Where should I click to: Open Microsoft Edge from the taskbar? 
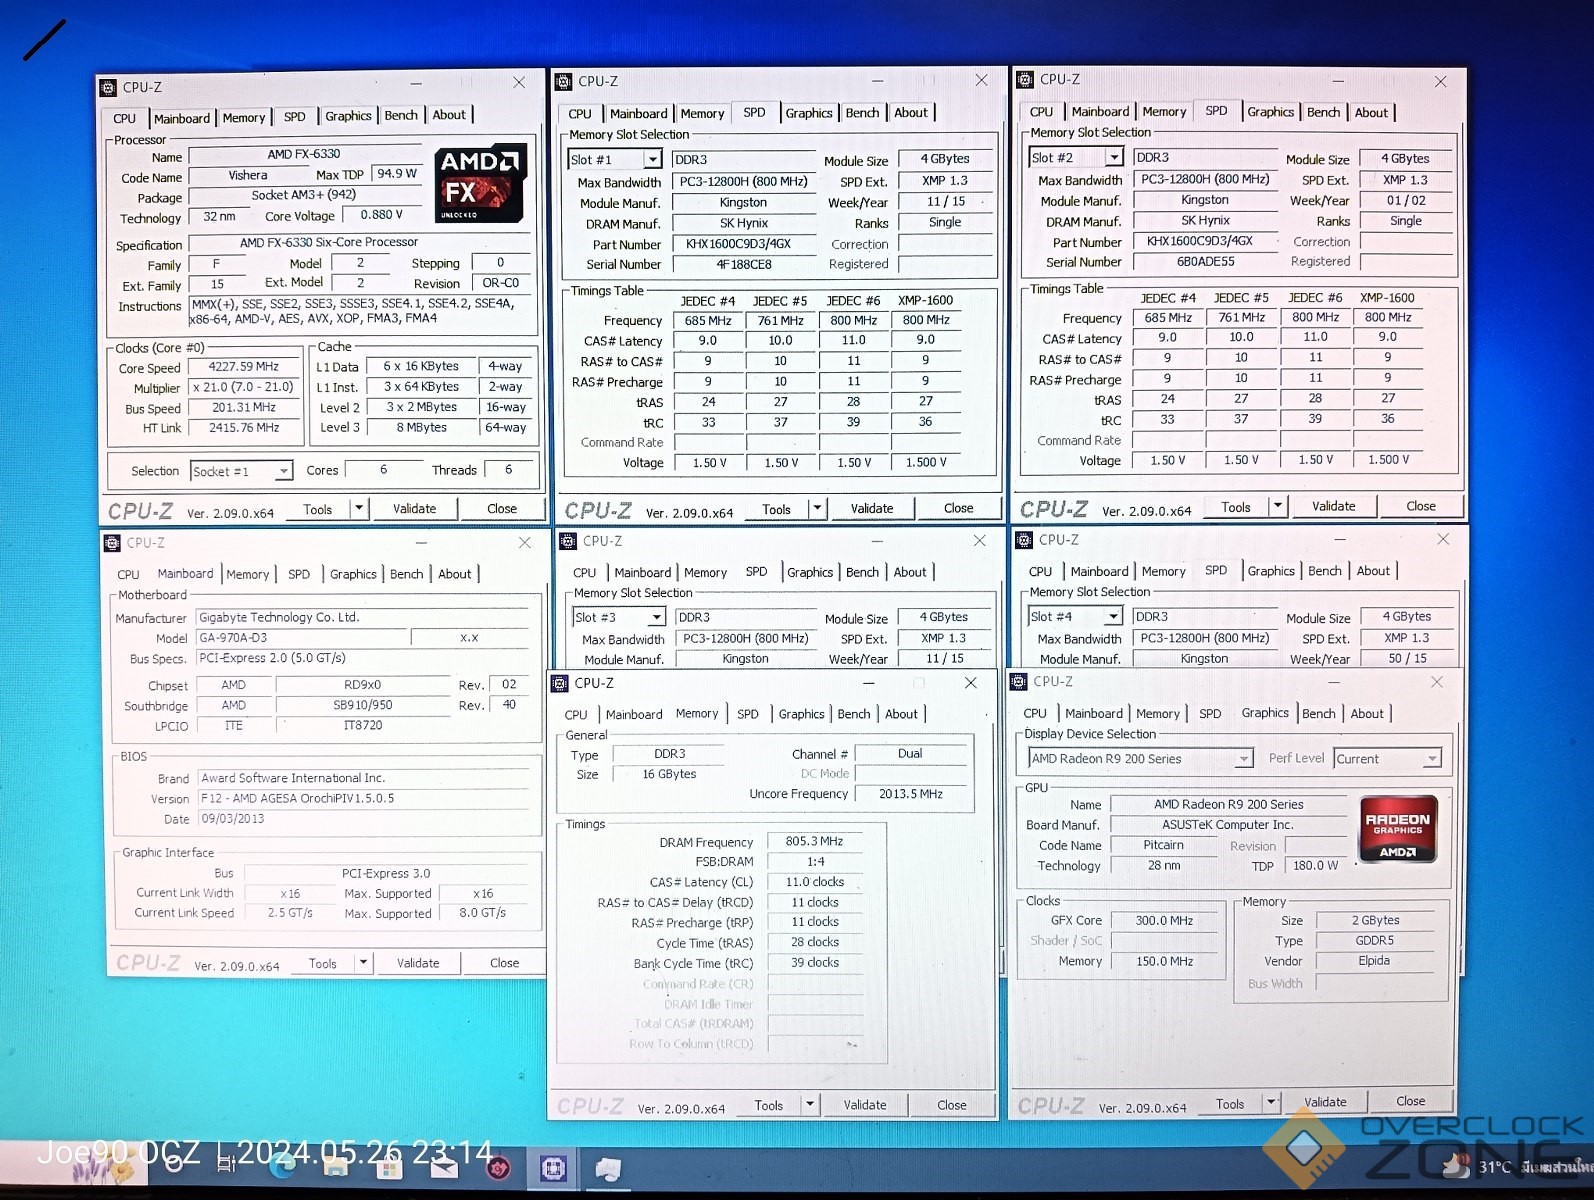tap(284, 1164)
